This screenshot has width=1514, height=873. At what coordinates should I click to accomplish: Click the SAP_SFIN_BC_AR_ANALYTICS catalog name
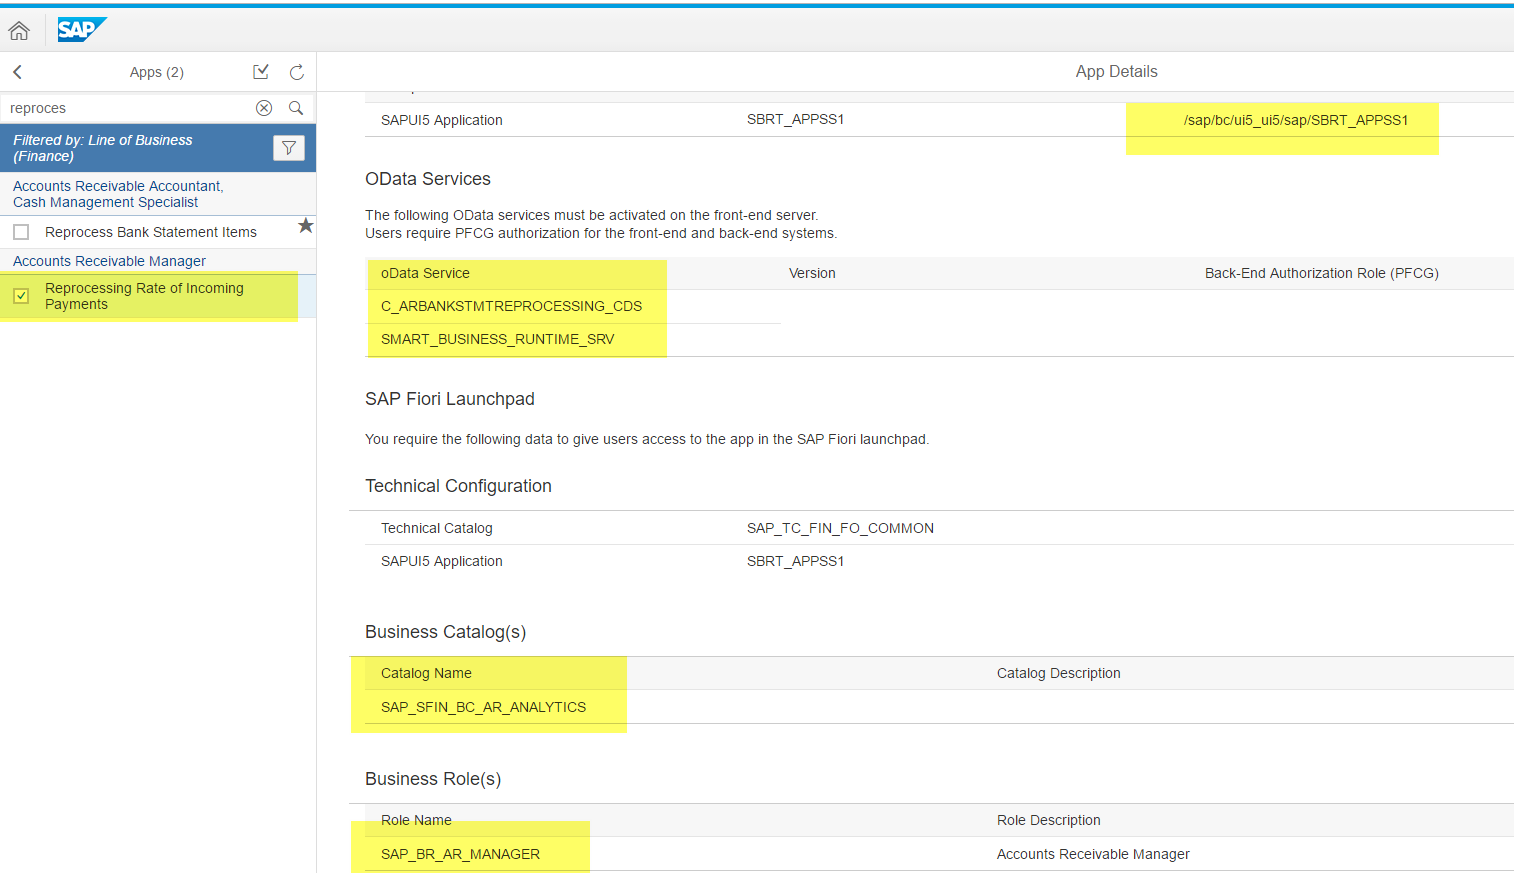point(483,707)
